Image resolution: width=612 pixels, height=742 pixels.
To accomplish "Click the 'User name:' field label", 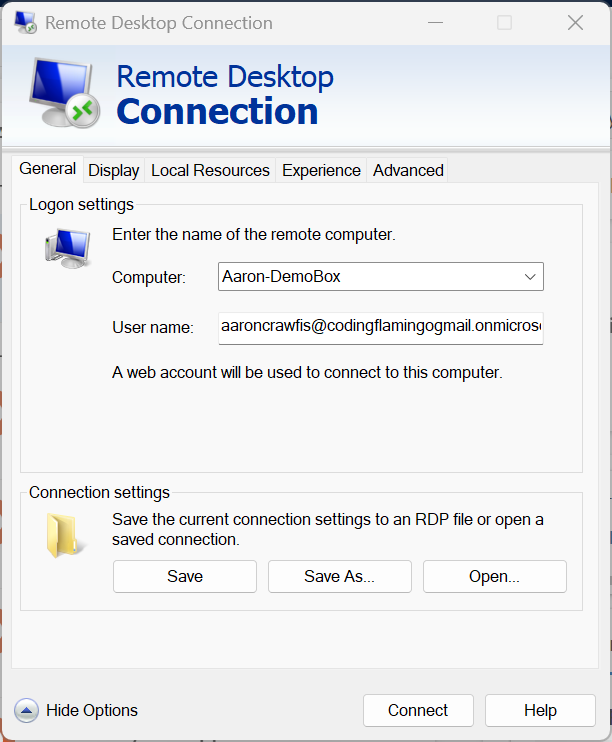I will pyautogui.click(x=153, y=327).
